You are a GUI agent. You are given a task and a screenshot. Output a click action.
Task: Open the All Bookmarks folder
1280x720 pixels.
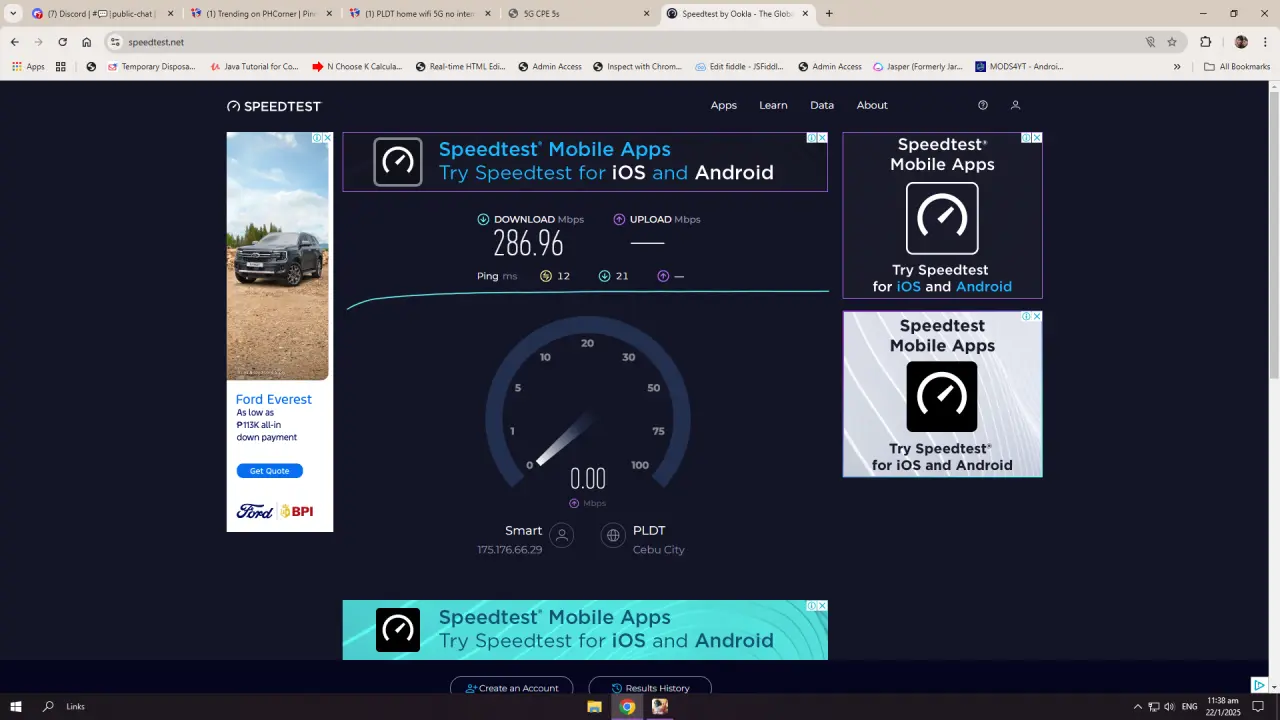[1237, 67]
